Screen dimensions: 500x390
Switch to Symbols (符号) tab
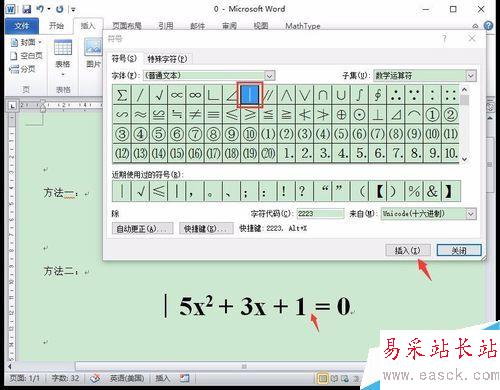point(124,59)
